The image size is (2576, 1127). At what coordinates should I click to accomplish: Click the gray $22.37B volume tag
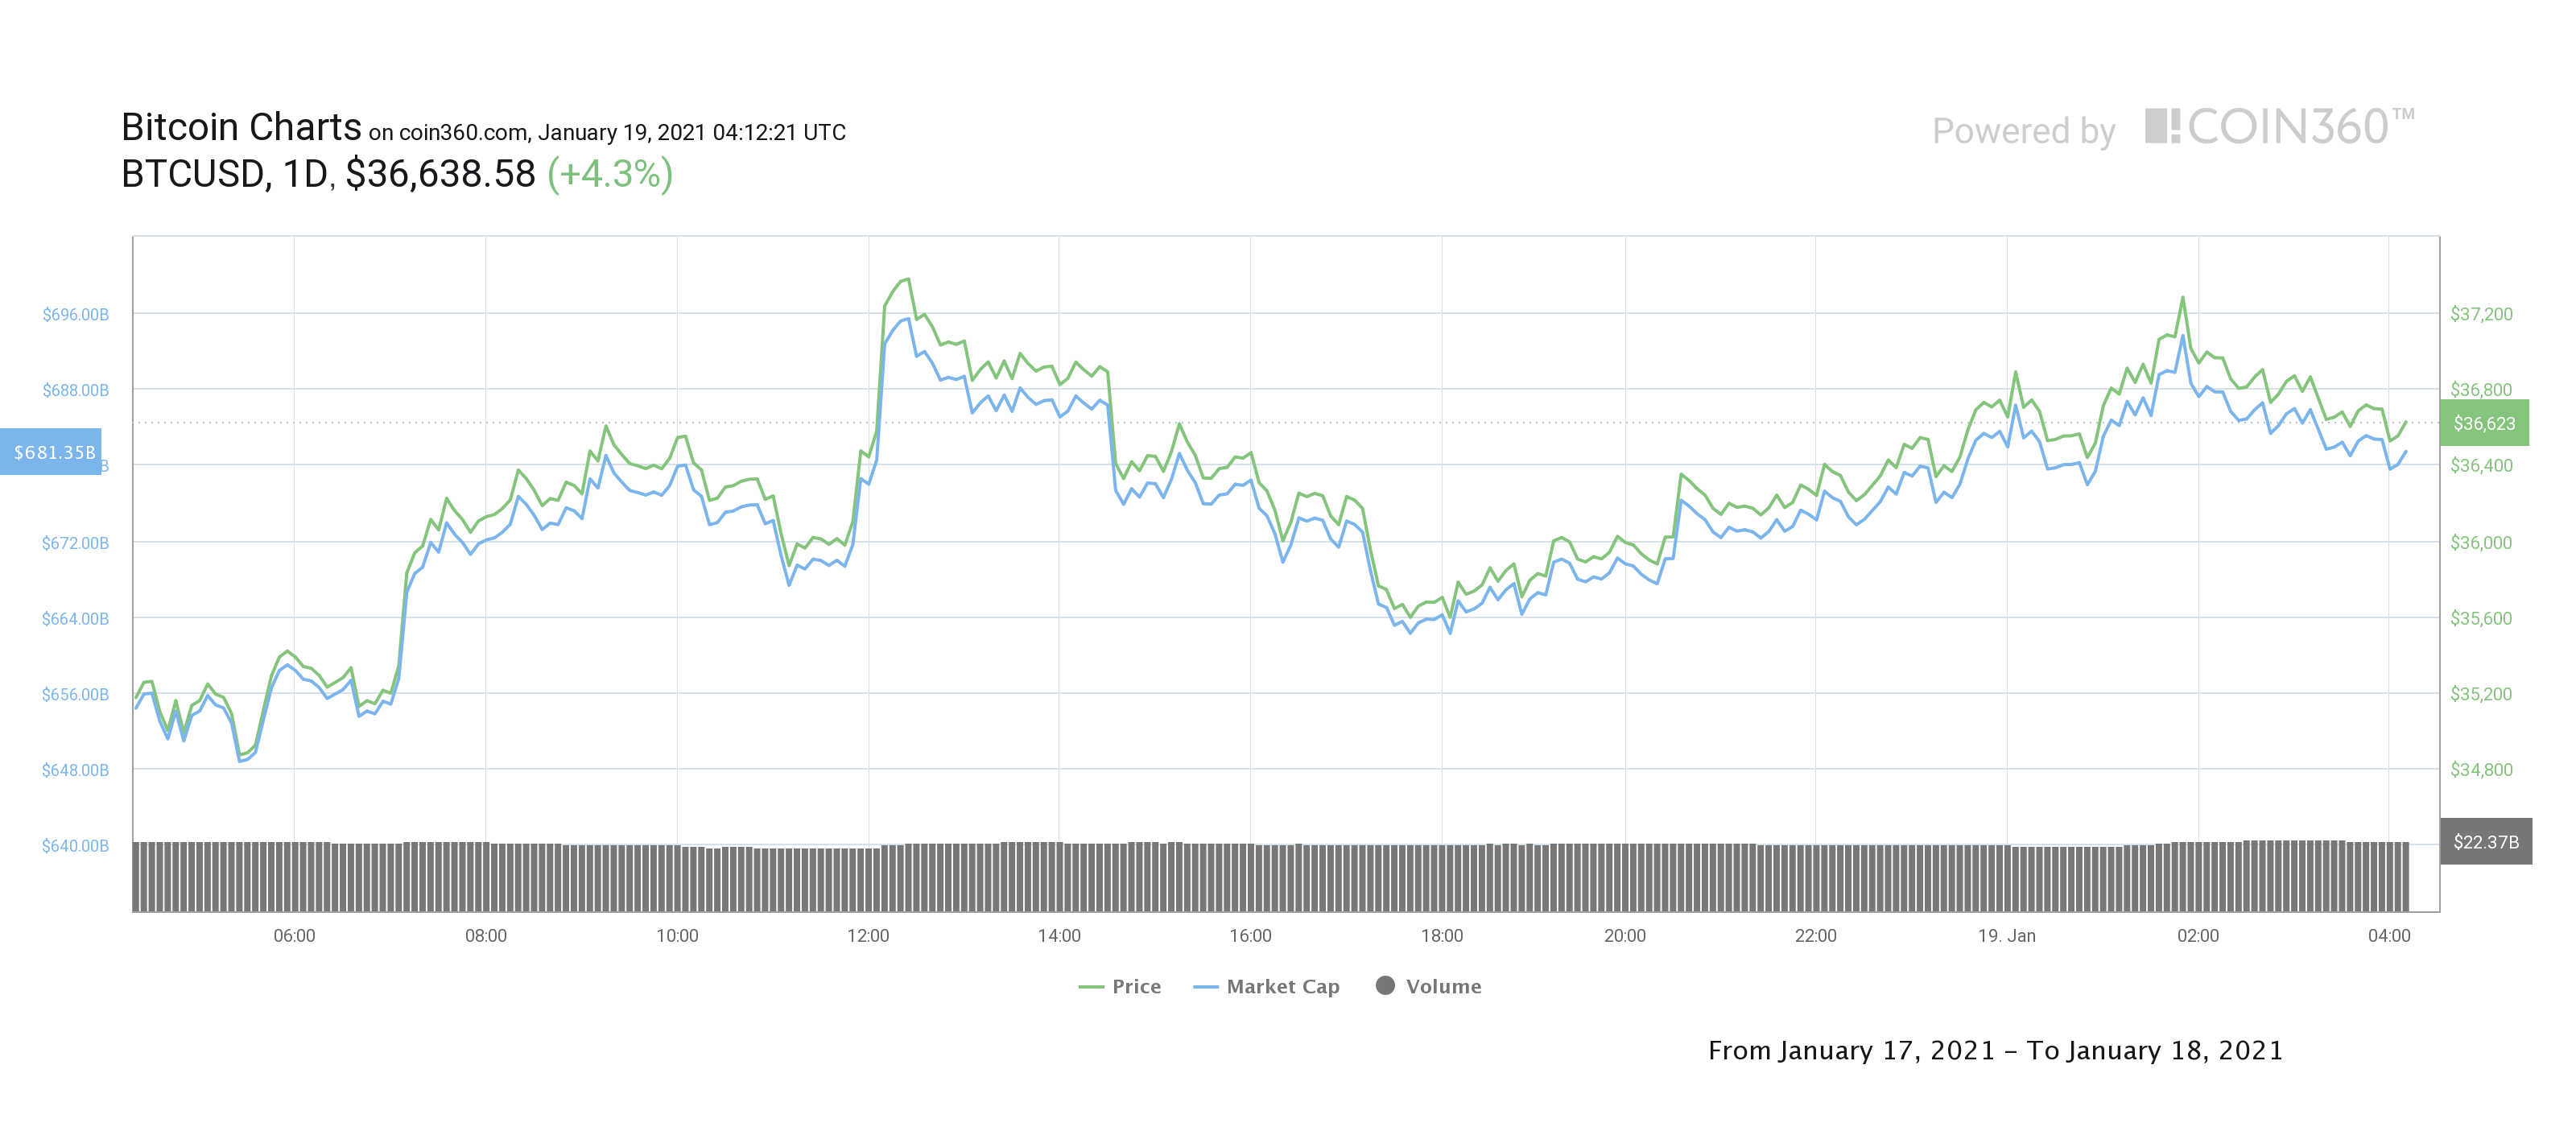(2486, 842)
